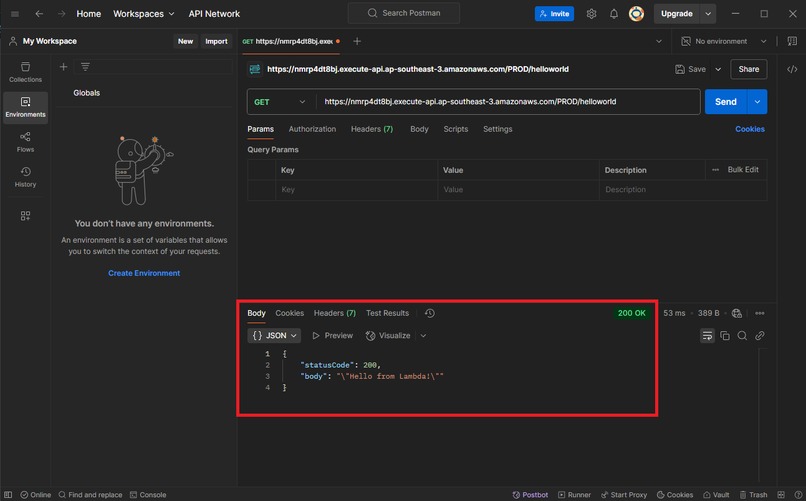This screenshot has width=806, height=501.
Task: Open response Cookies tab
Action: tap(289, 313)
